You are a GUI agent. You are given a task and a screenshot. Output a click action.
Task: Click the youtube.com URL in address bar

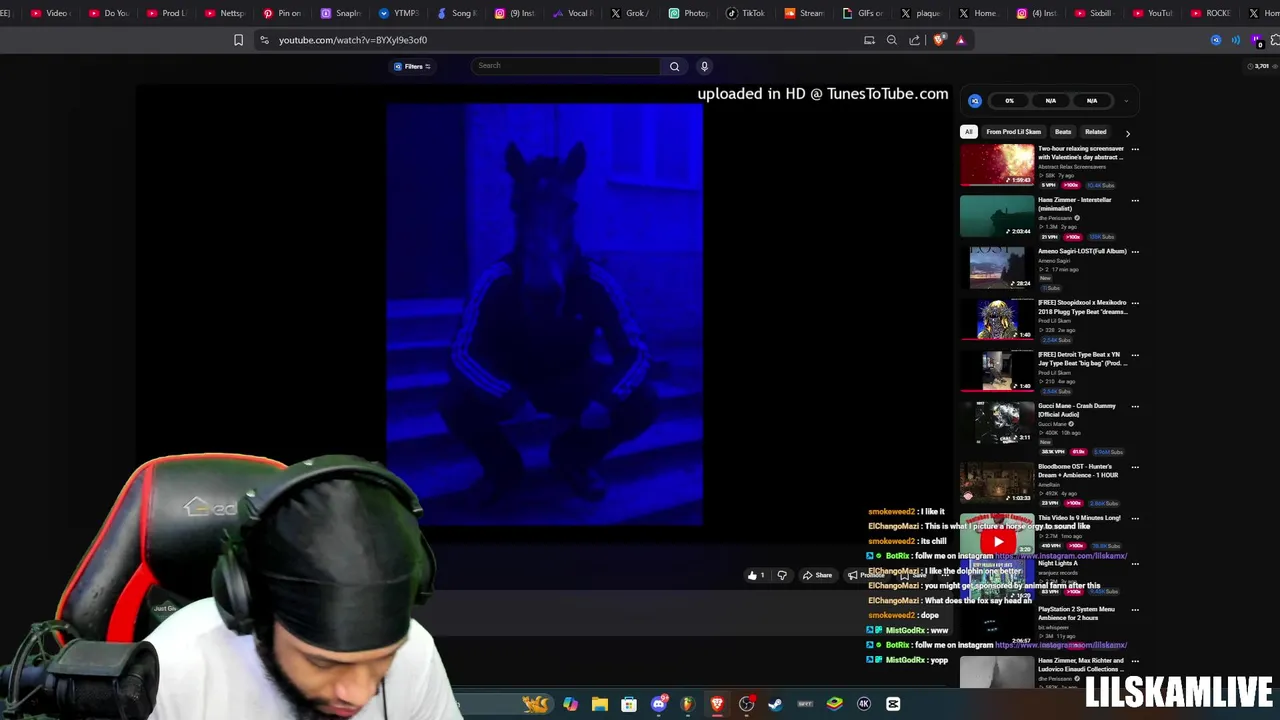353,40
